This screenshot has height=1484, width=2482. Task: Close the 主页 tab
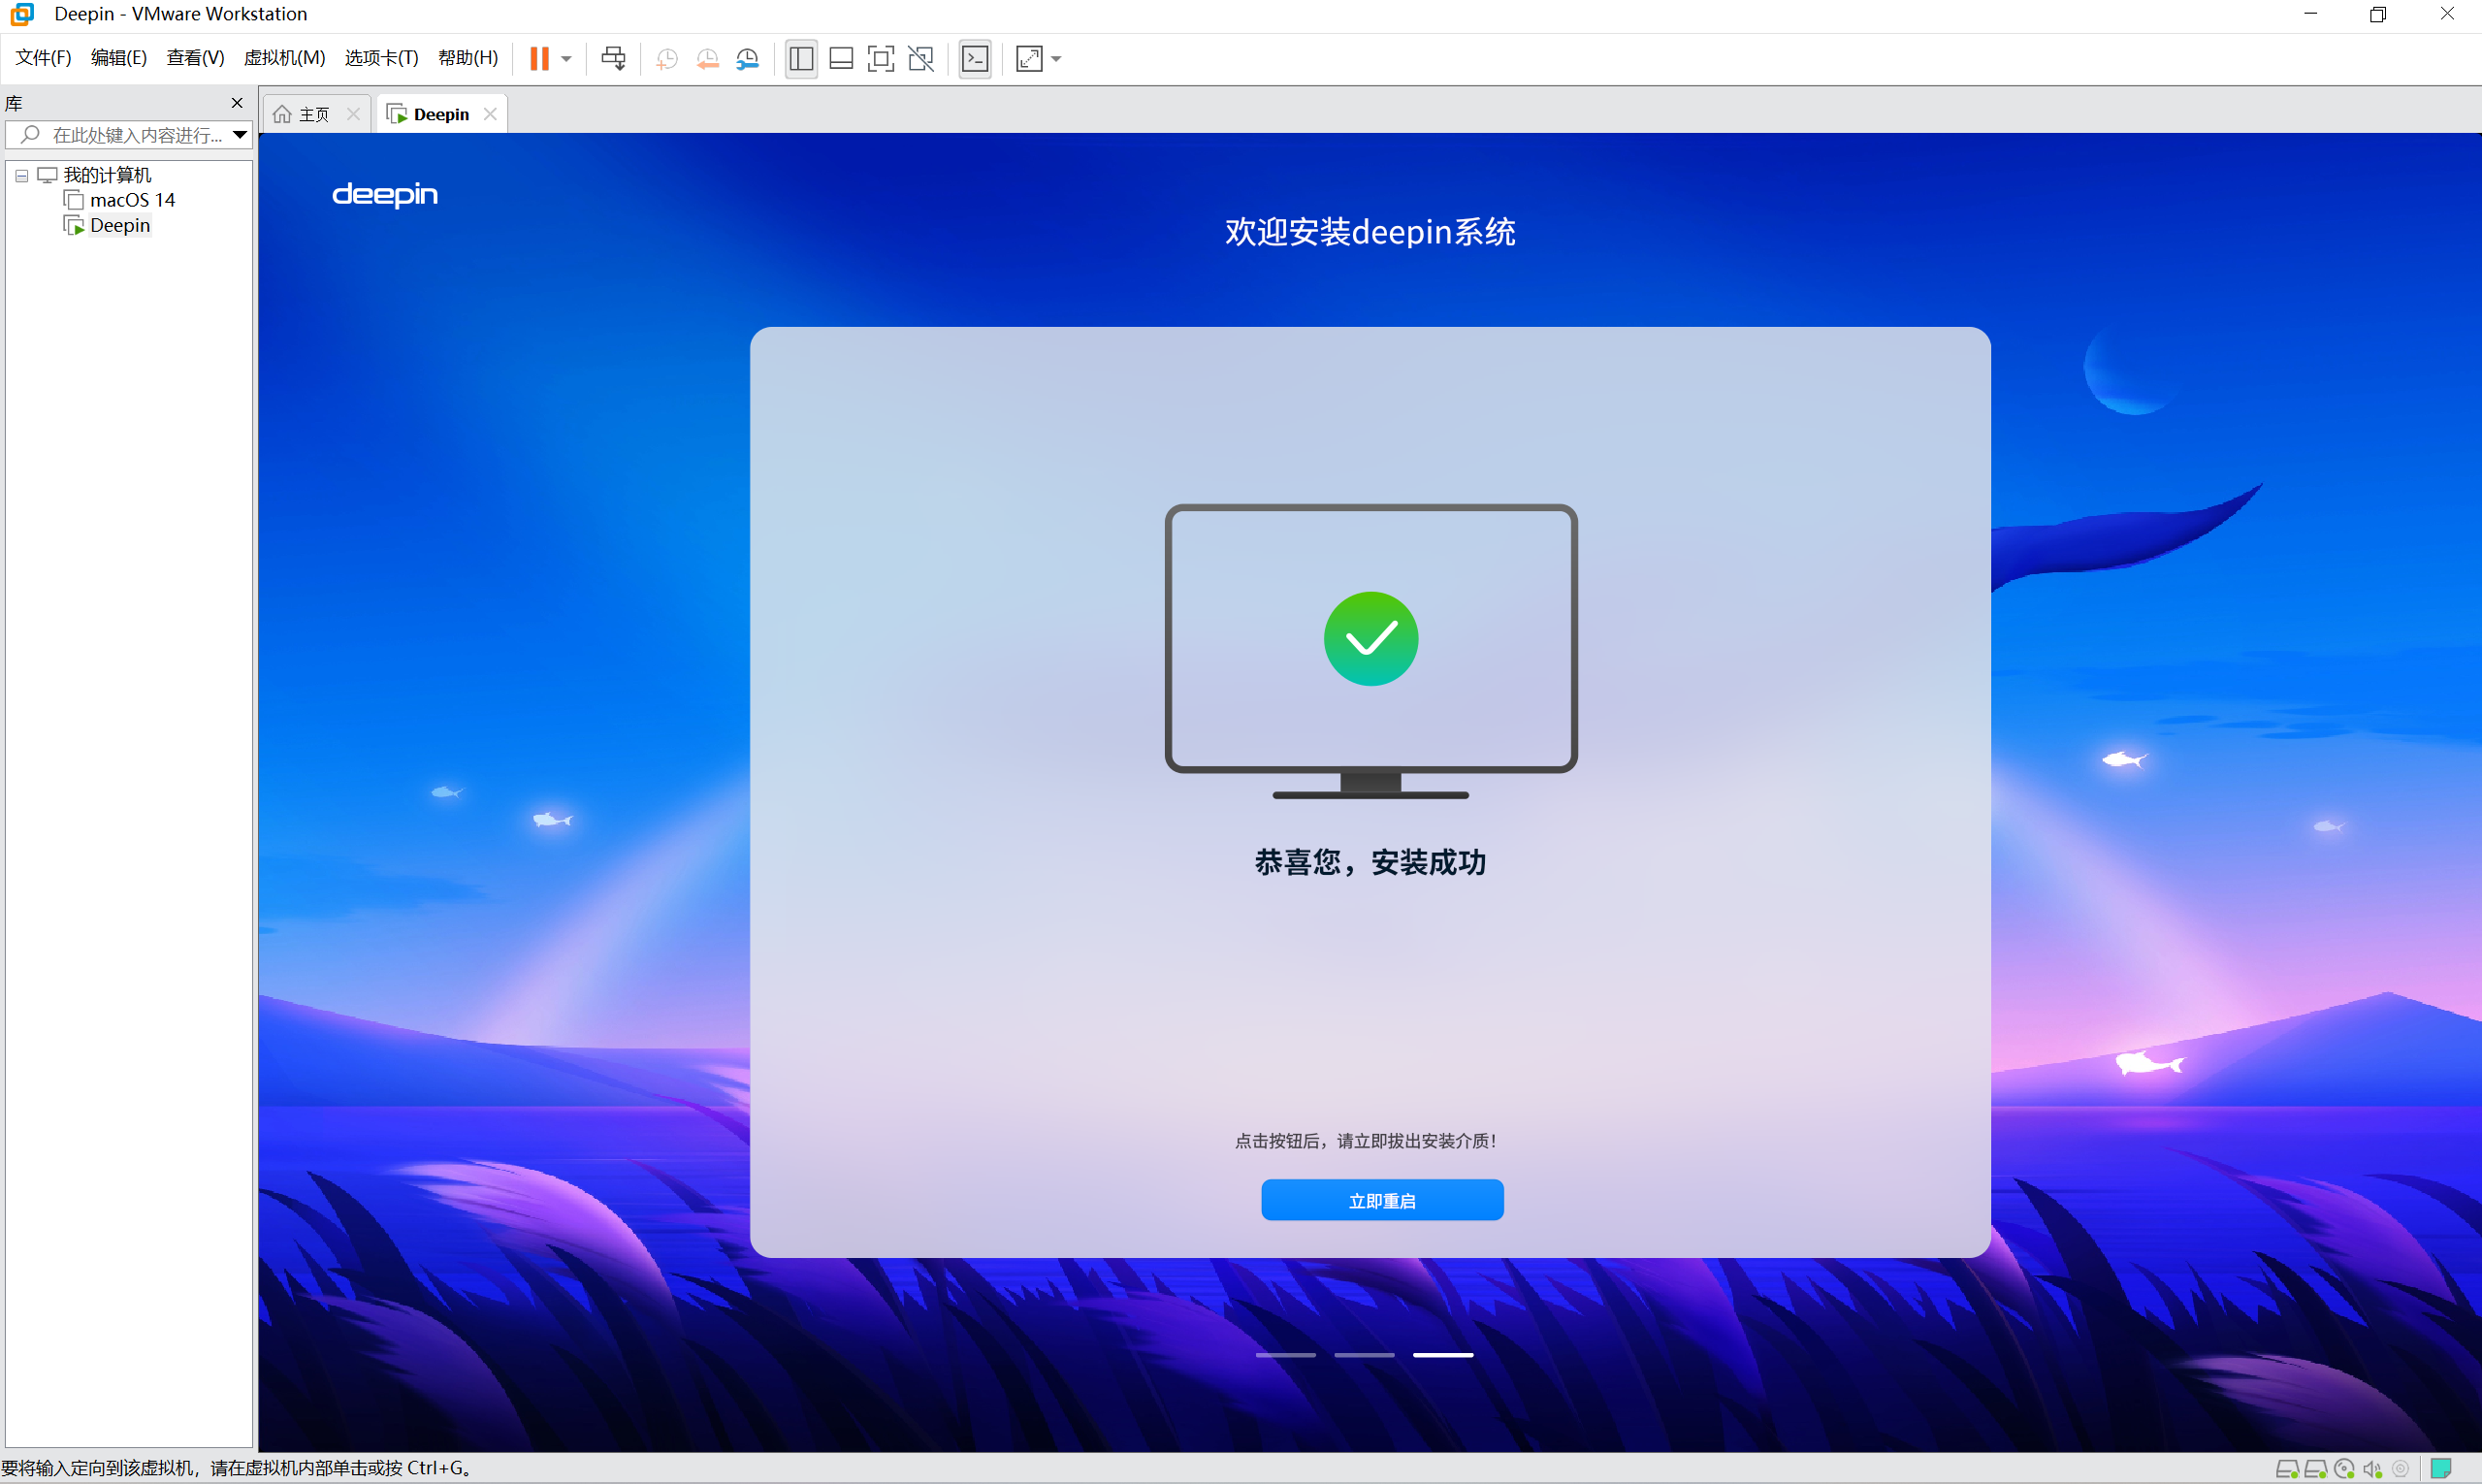tap(353, 114)
